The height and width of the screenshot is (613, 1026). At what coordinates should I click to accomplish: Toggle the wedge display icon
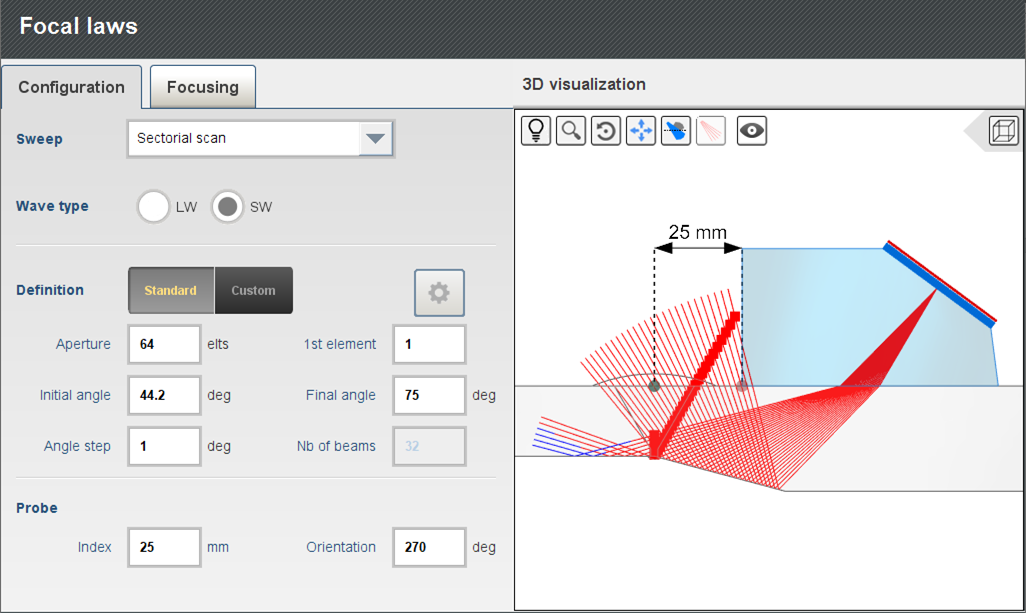(x=675, y=130)
